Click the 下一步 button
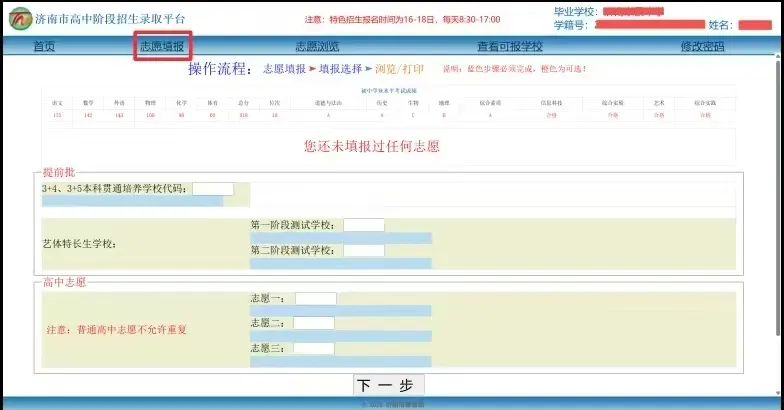784x410 pixels. [x=389, y=385]
